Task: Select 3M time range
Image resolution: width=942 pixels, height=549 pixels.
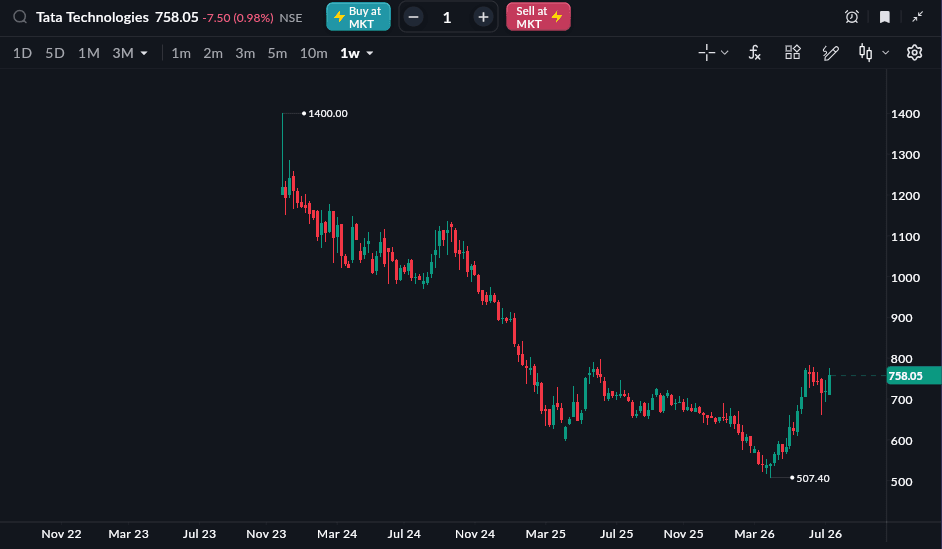Action: click(123, 53)
